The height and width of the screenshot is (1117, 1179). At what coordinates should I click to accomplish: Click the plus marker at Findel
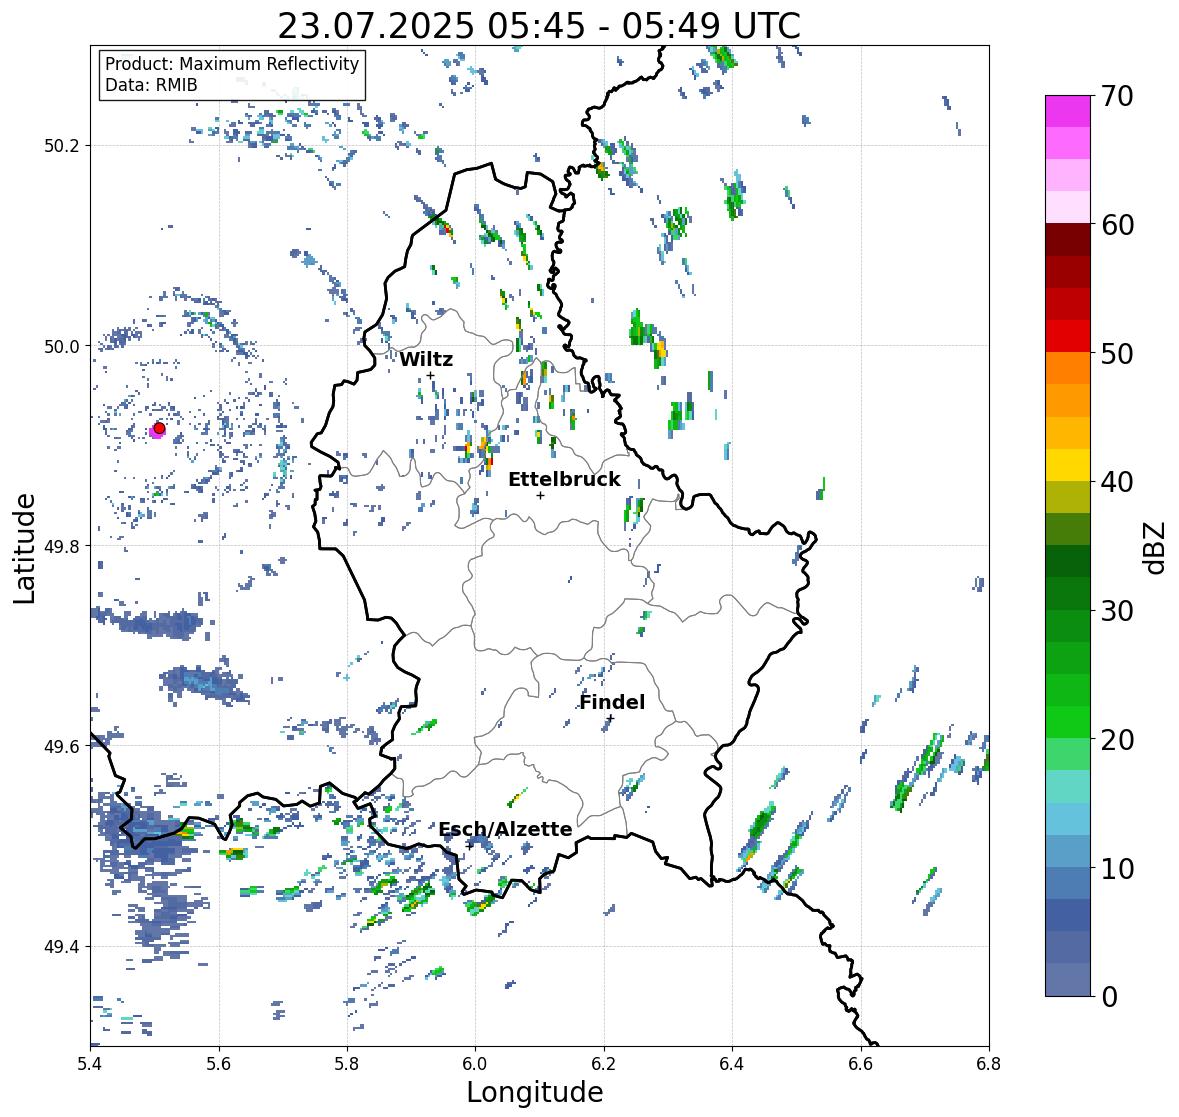611,718
